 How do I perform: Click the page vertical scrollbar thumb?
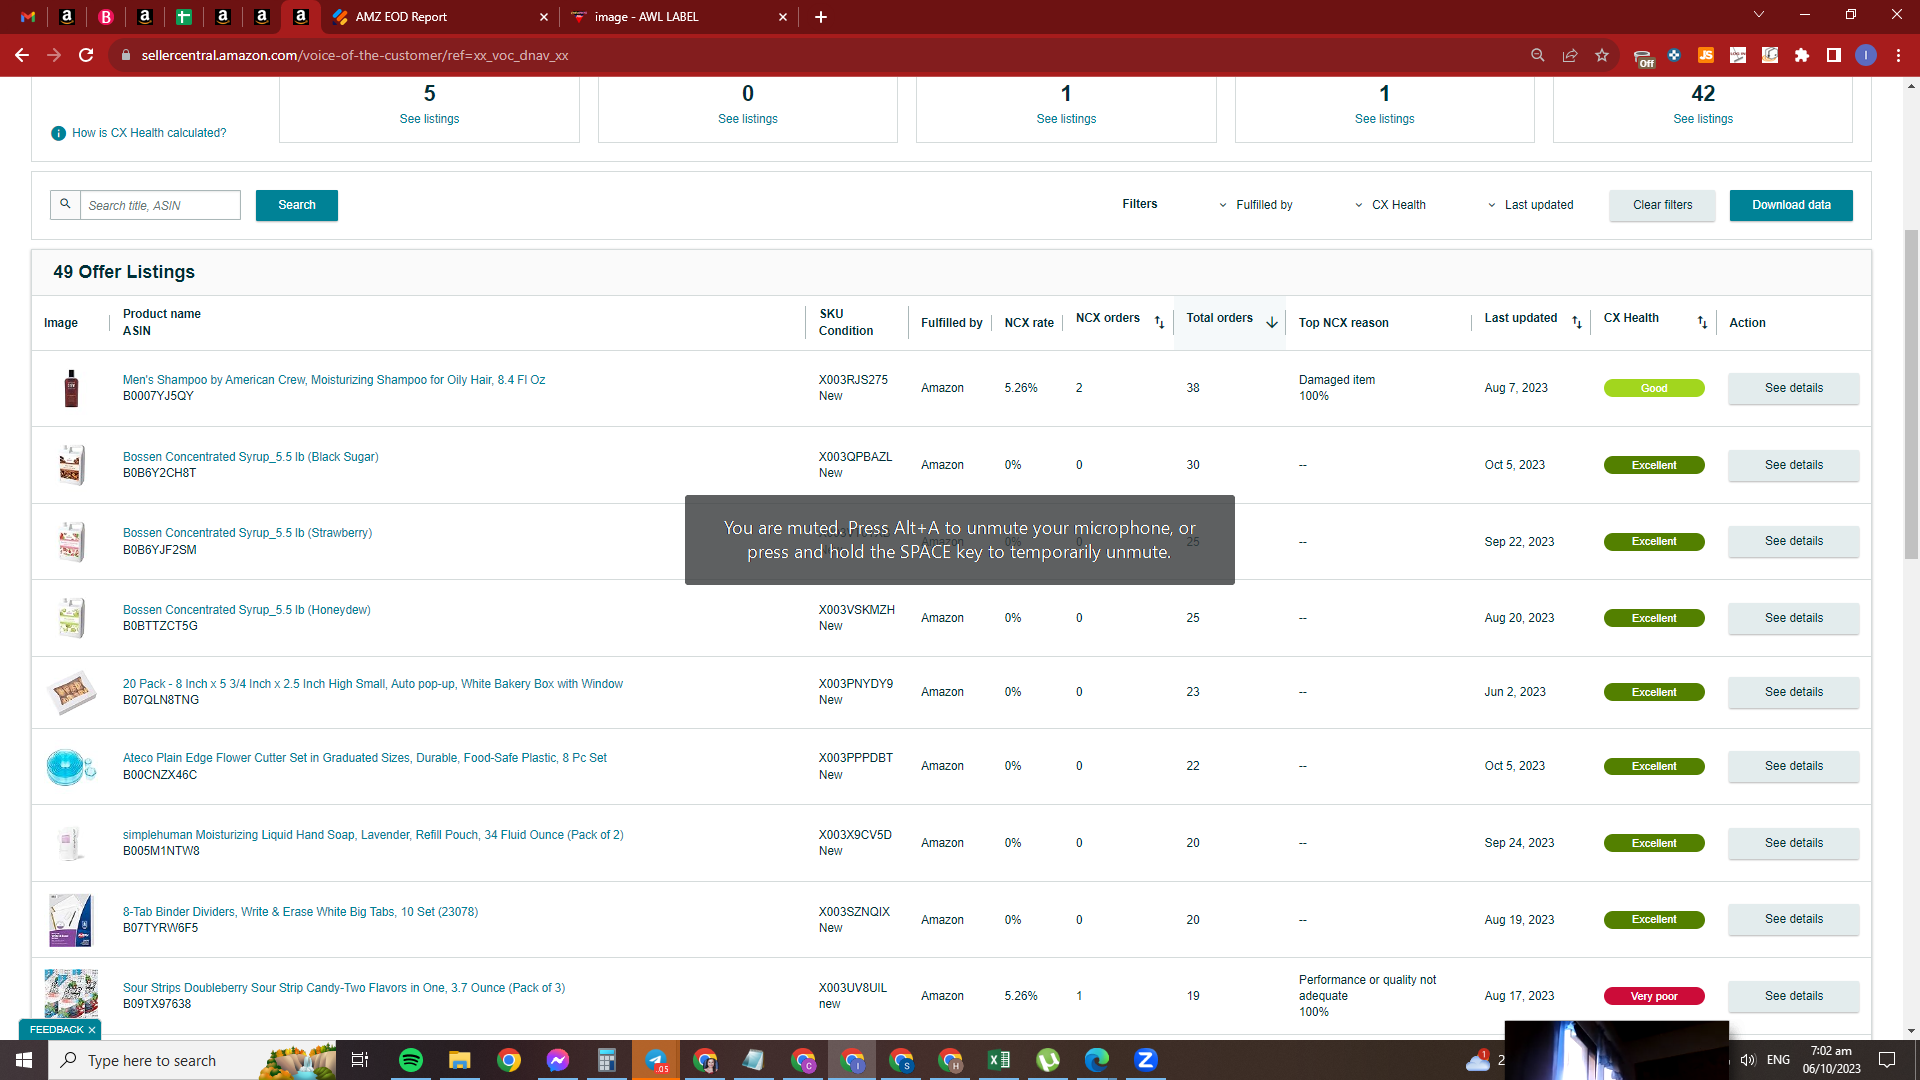pos(1911,395)
